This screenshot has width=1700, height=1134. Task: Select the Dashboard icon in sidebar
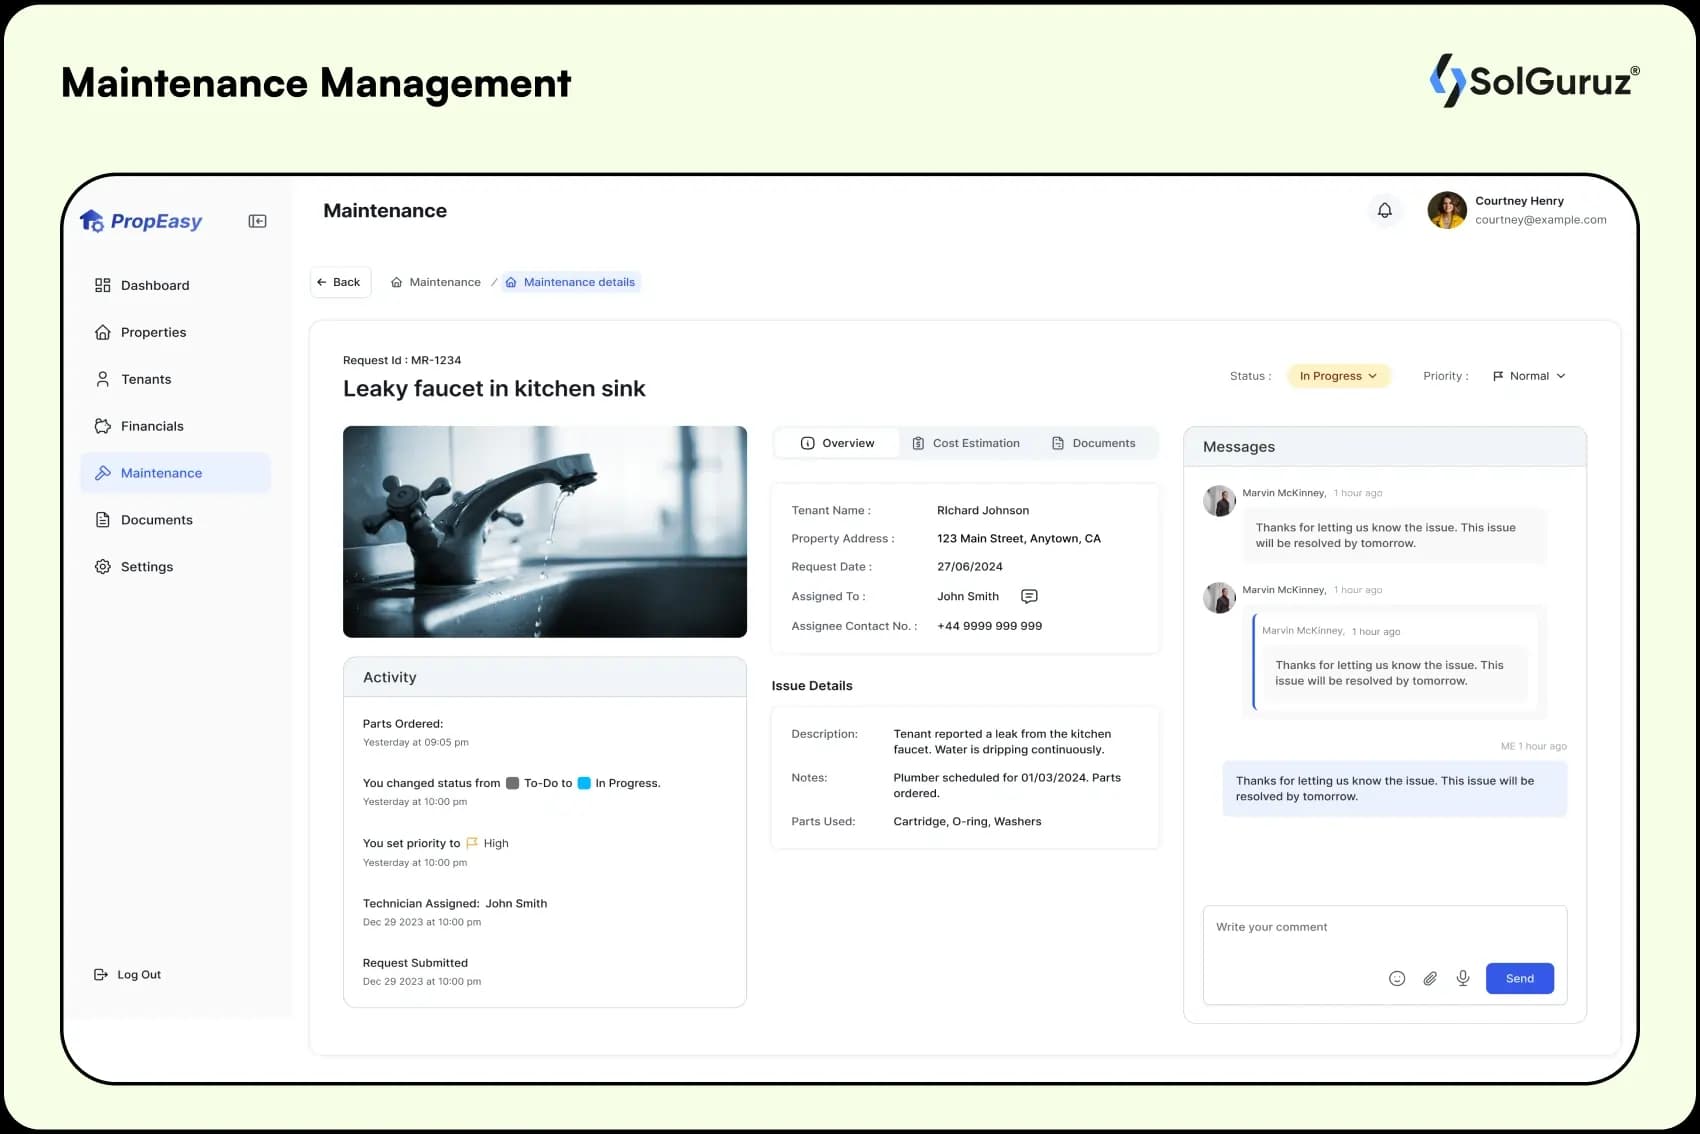(102, 285)
